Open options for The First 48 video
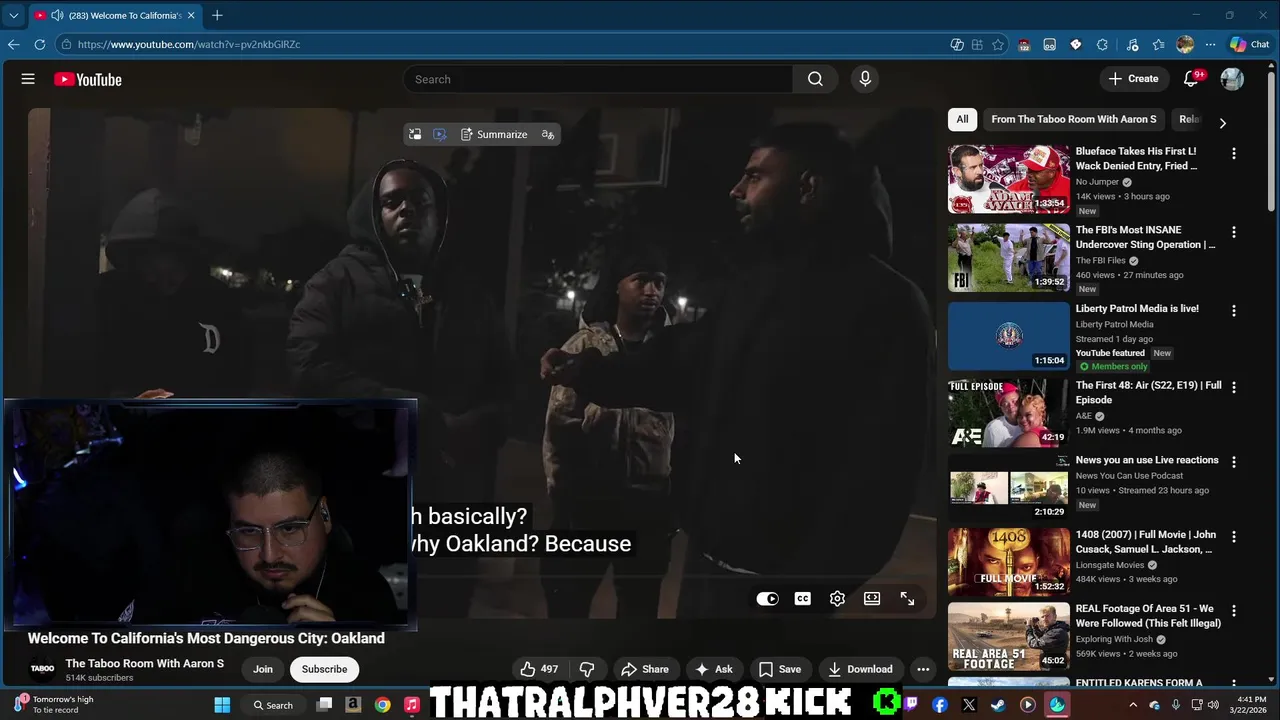Screen dimensions: 1280x720 (1233, 387)
